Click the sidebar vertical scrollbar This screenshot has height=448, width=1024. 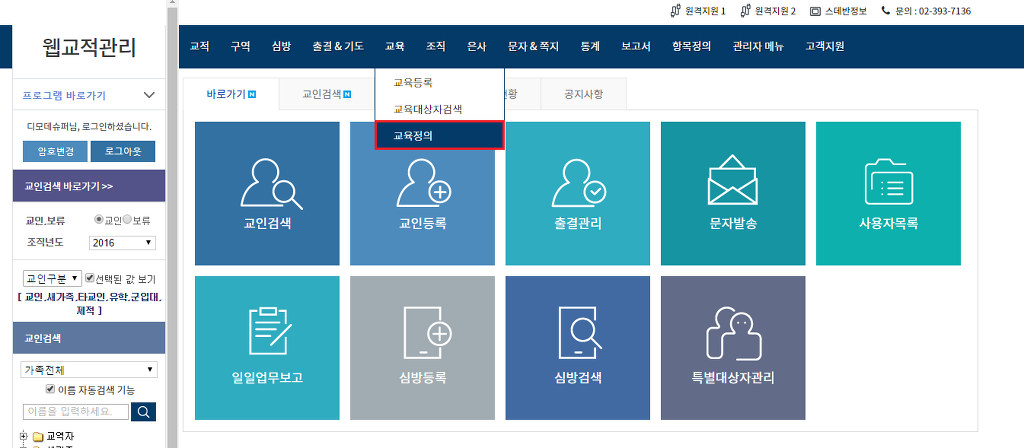[172, 224]
